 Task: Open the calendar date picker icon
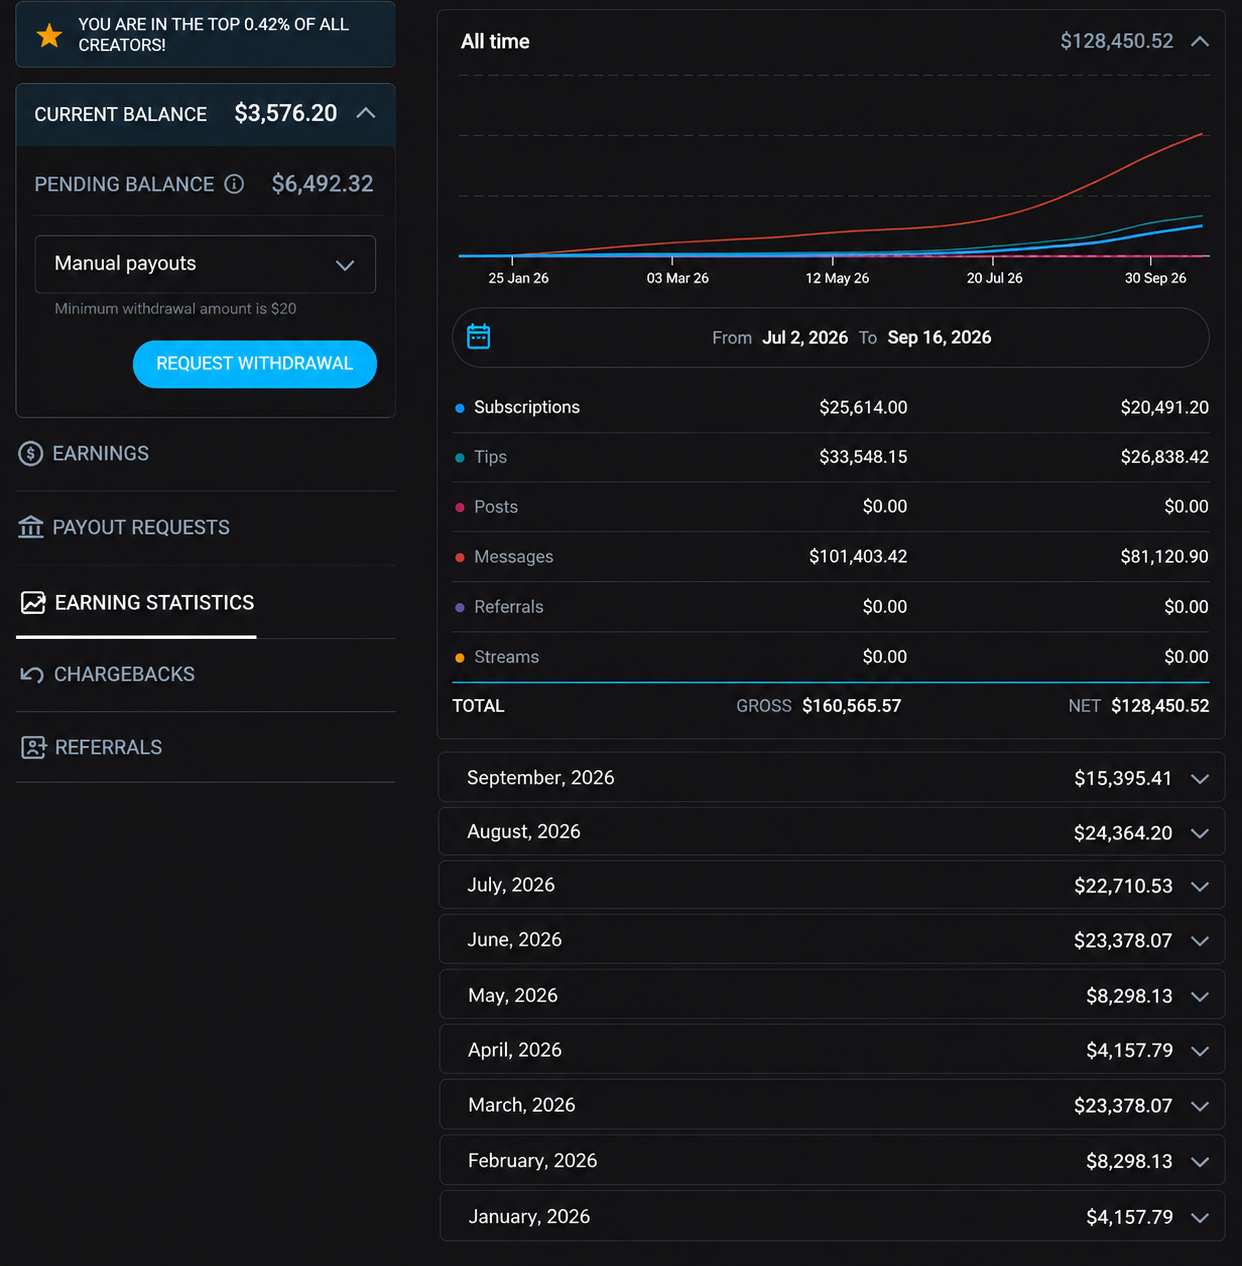point(479,337)
